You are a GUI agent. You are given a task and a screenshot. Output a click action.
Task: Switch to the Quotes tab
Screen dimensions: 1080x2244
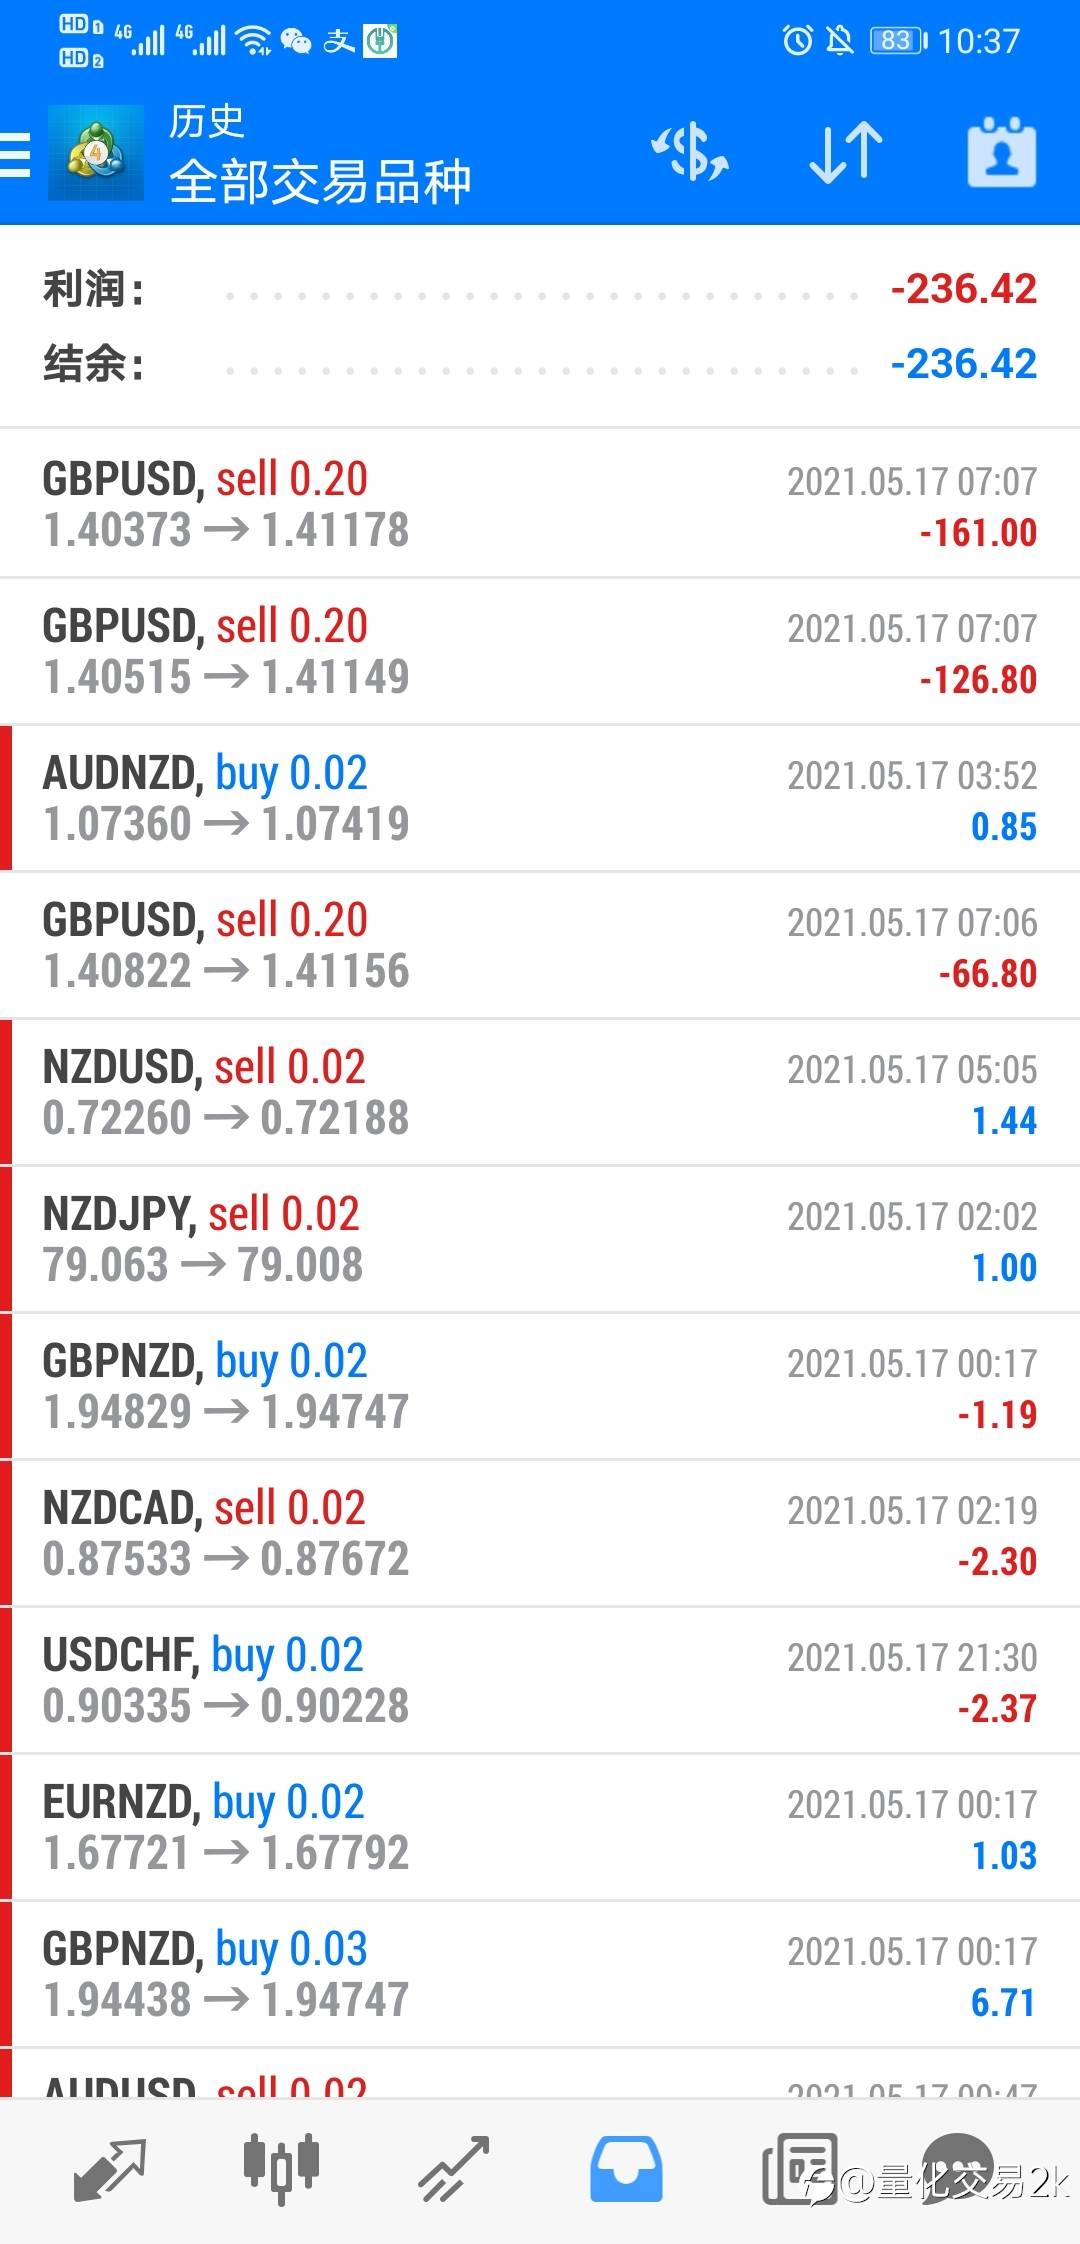[110, 2168]
